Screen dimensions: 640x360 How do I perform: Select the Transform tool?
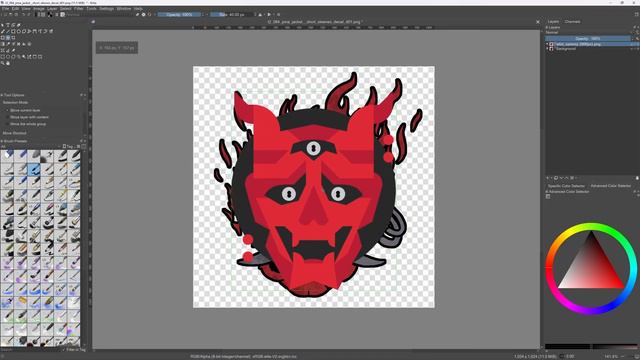(x=2, y=38)
